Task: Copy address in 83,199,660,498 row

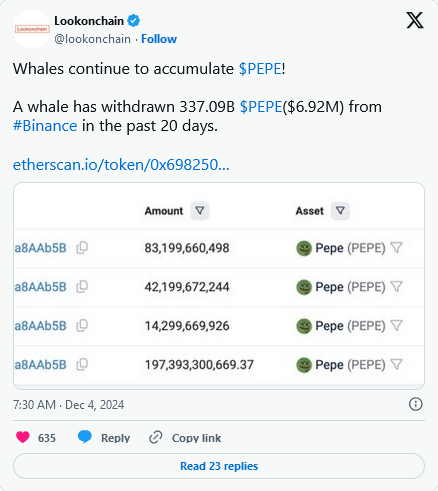Action: [82, 248]
